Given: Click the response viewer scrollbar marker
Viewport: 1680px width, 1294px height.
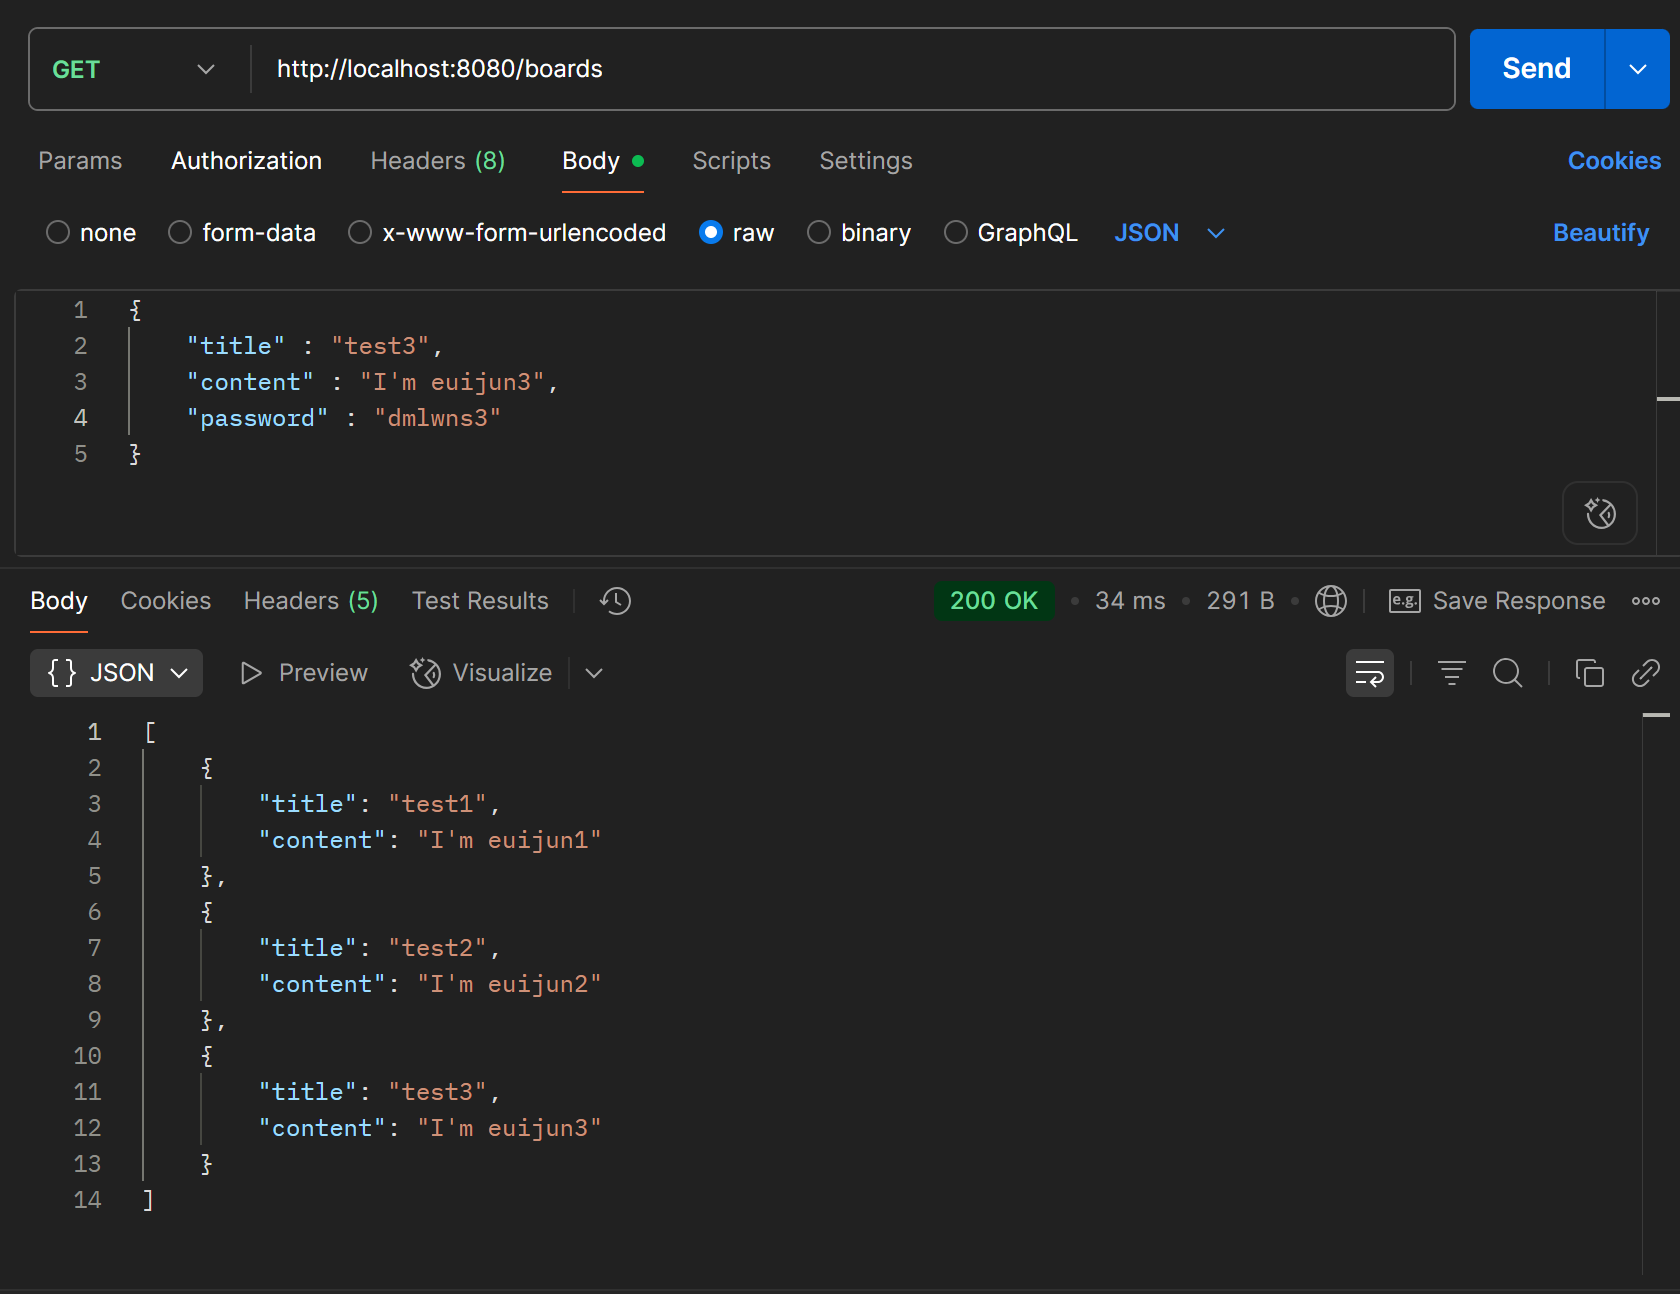Looking at the screenshot, I should (1656, 715).
